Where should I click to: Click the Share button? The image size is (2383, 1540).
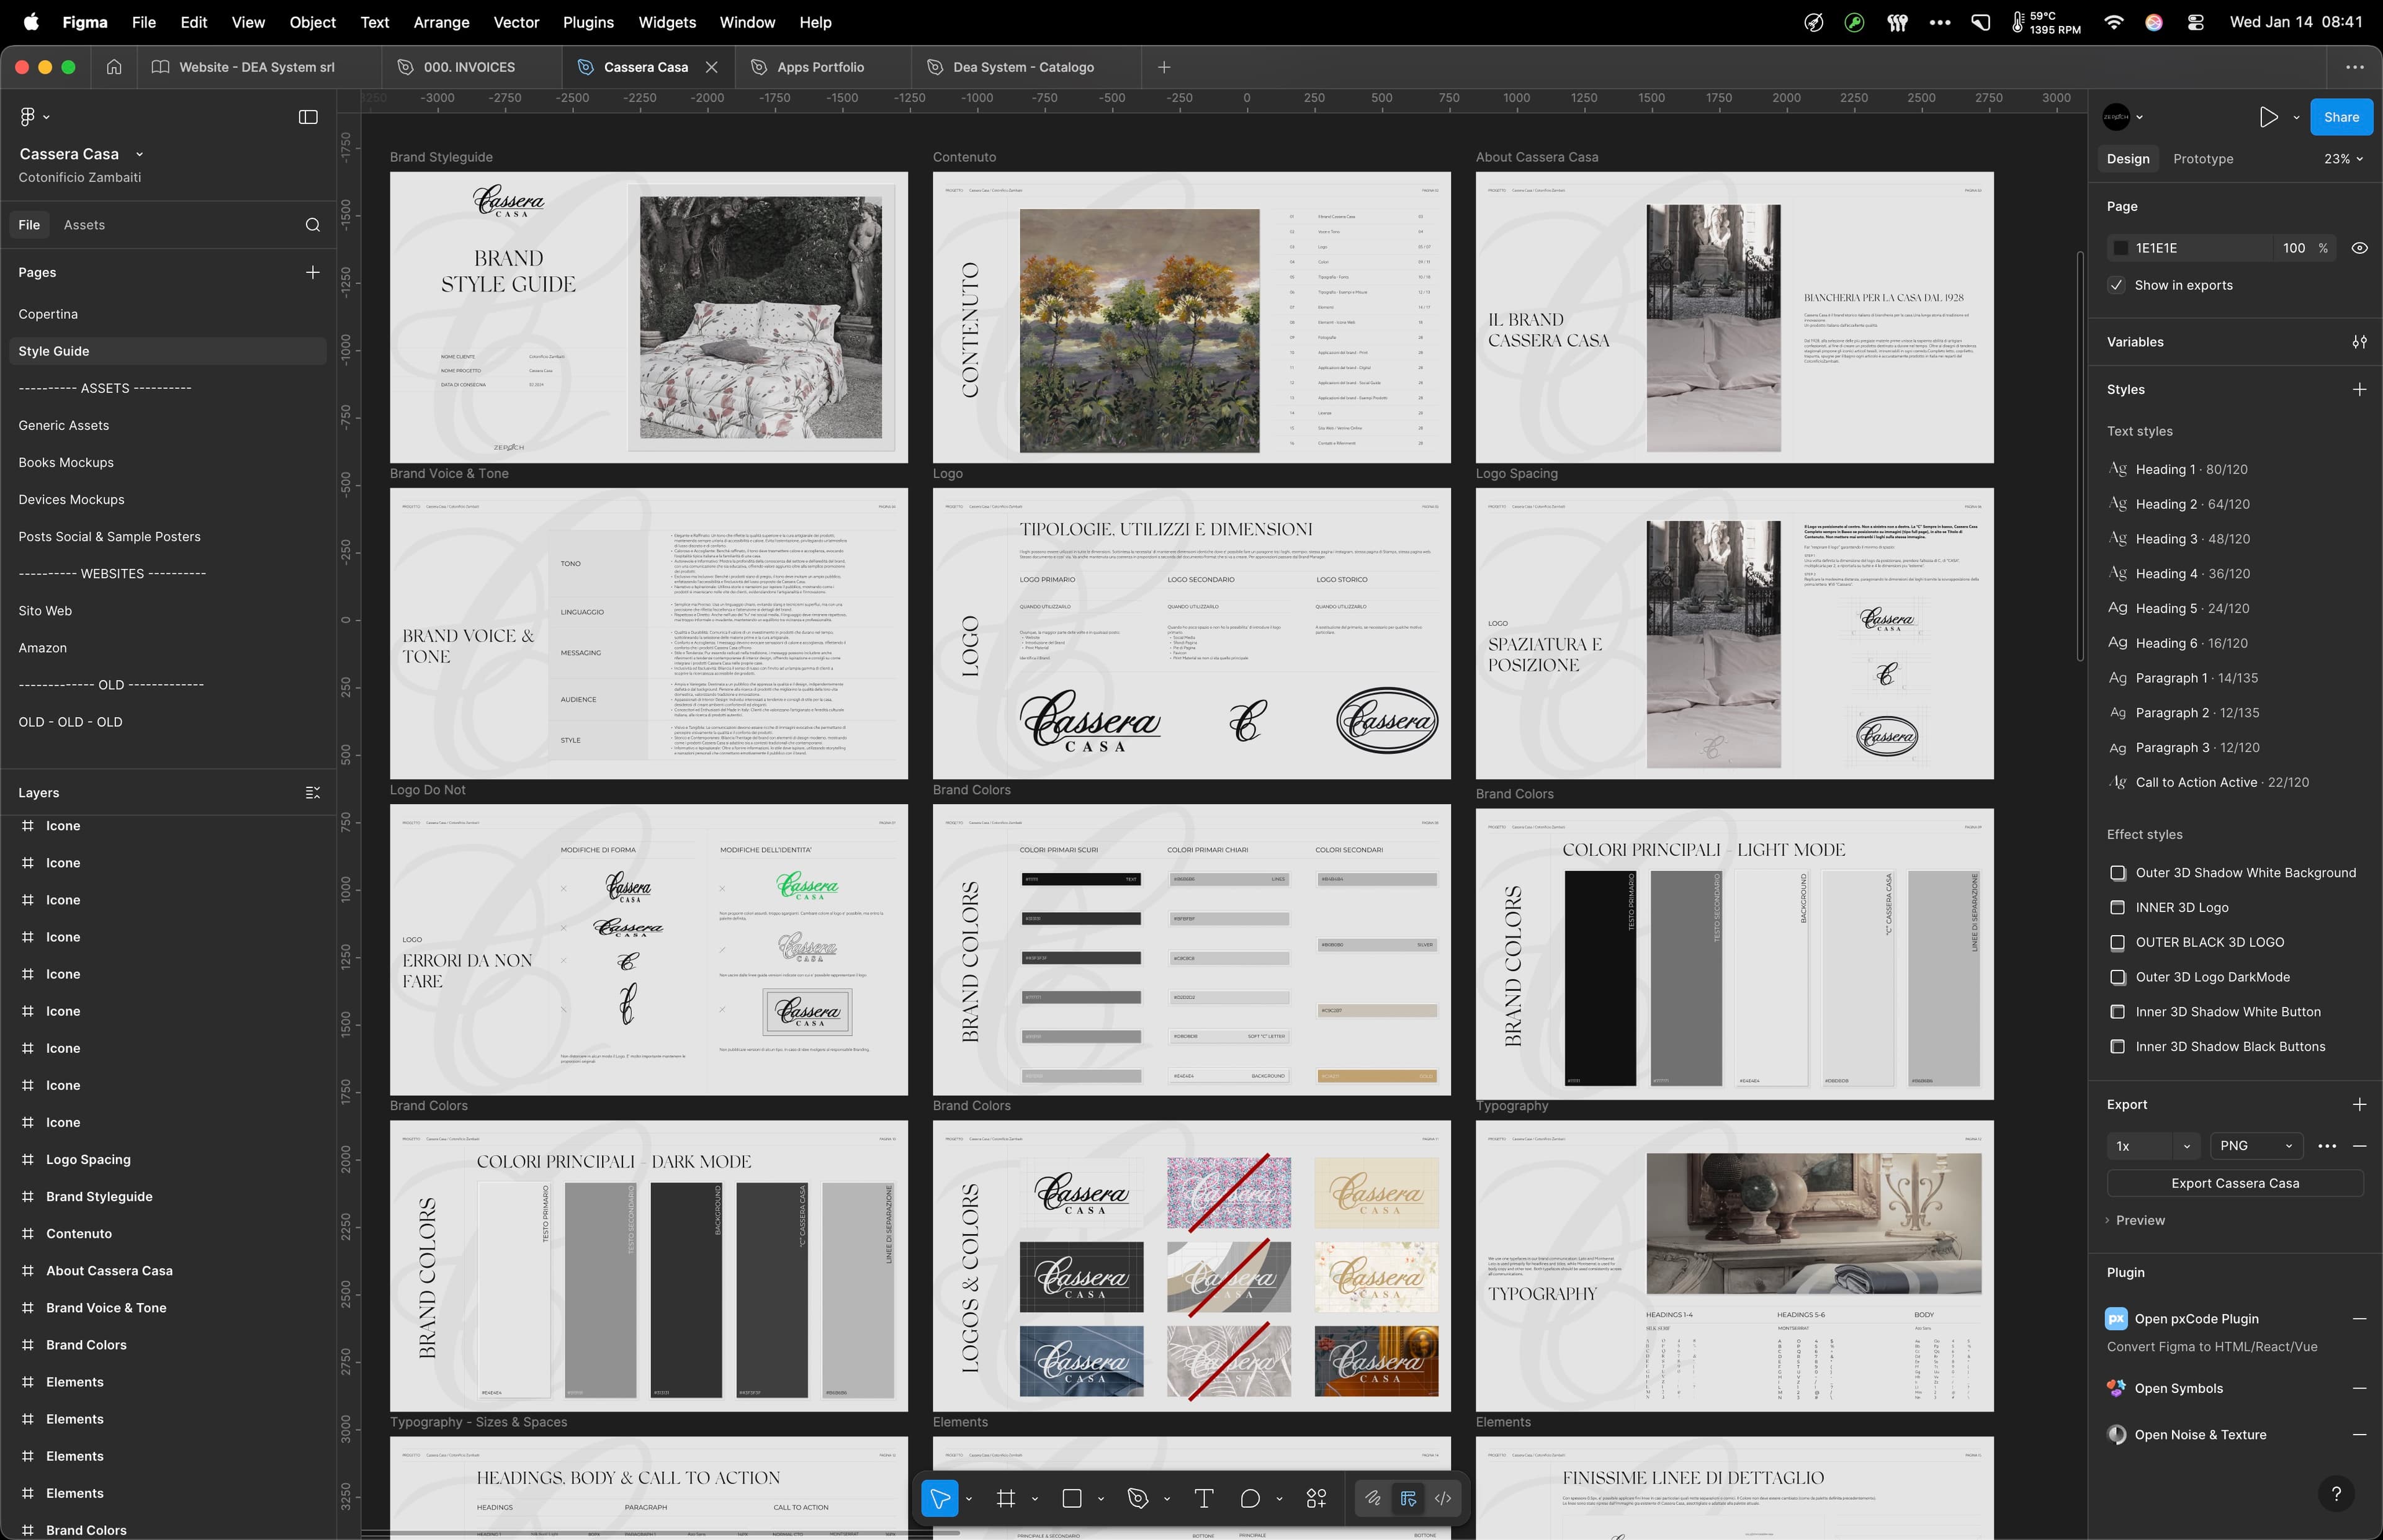2341,117
